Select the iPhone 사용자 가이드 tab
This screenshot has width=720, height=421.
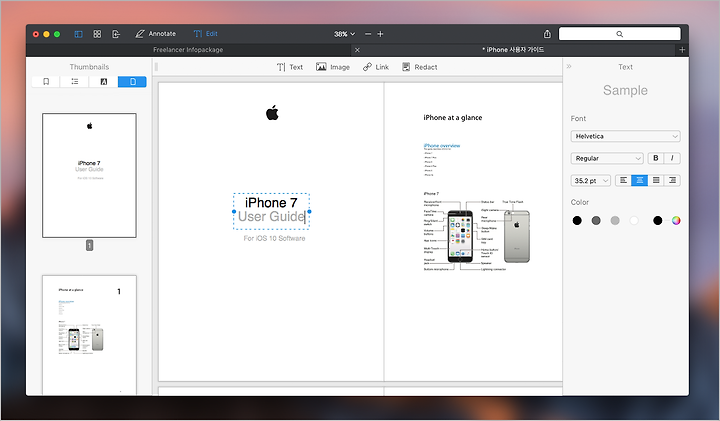513,50
